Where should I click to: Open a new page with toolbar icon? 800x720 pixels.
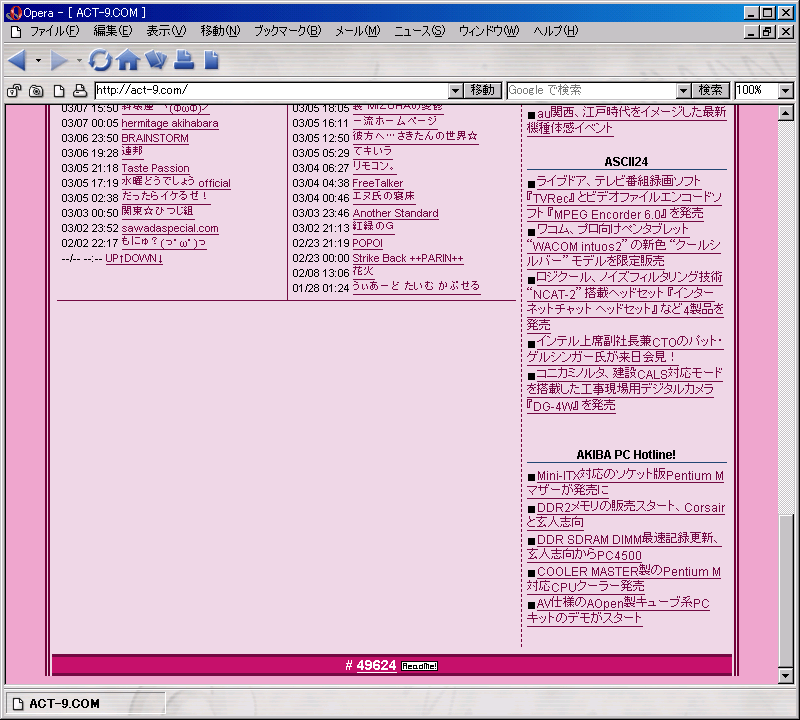coord(211,60)
